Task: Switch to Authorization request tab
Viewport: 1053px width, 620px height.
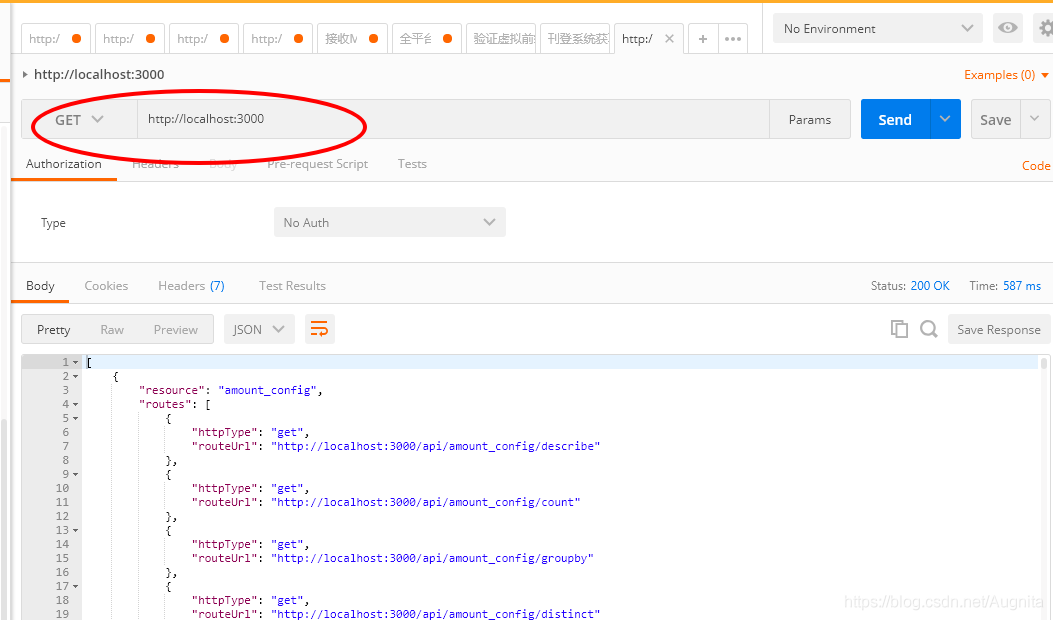Action: (64, 164)
